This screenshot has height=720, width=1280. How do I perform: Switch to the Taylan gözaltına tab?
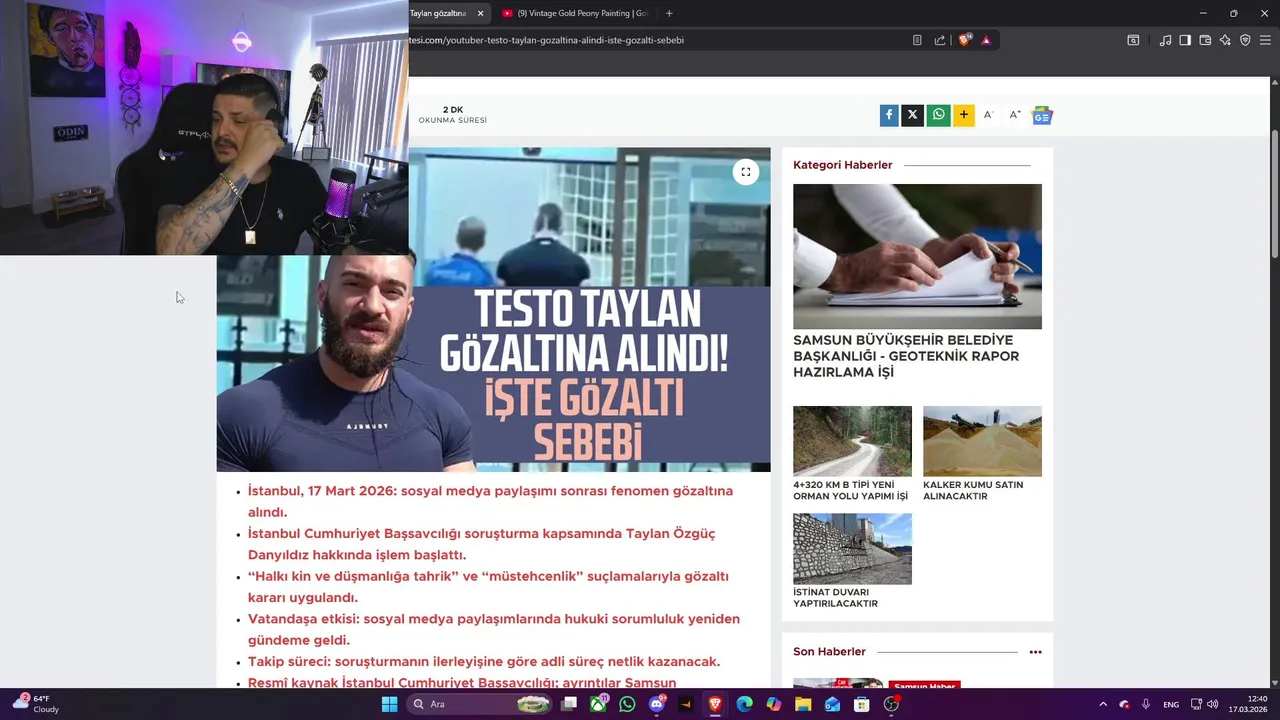pyautogui.click(x=438, y=13)
